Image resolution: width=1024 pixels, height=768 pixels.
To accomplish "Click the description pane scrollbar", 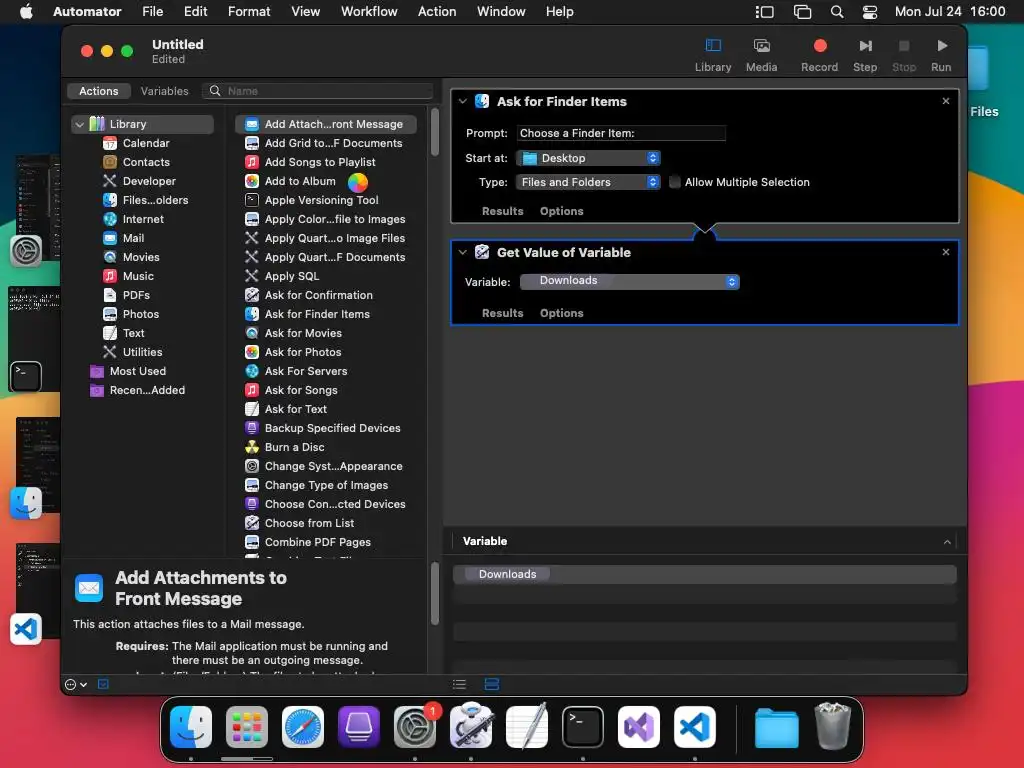I will (435, 594).
